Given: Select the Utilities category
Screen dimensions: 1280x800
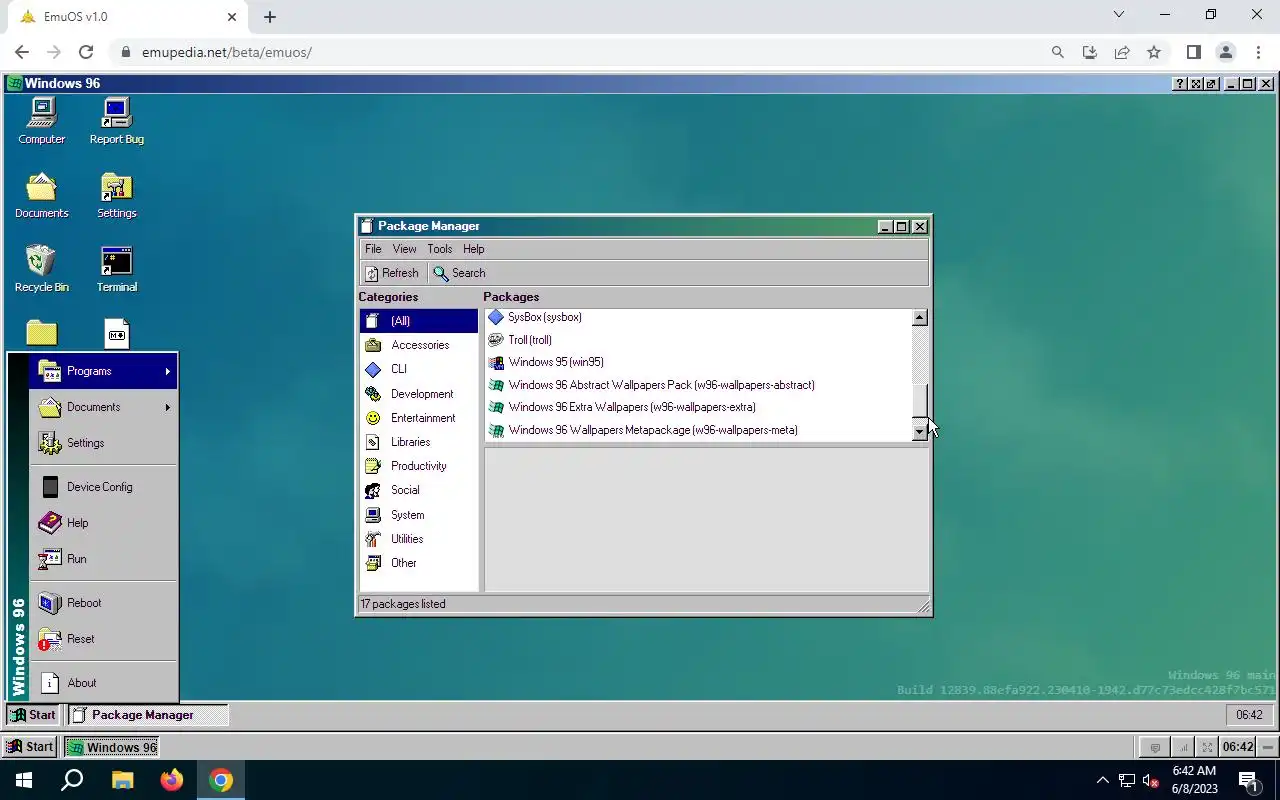Looking at the screenshot, I should [x=419, y=539].
